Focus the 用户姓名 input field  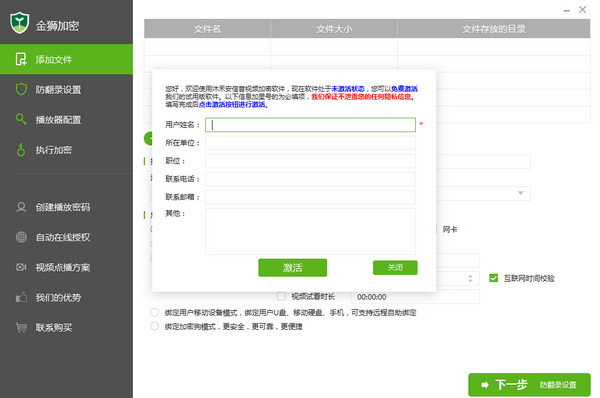[310, 125]
